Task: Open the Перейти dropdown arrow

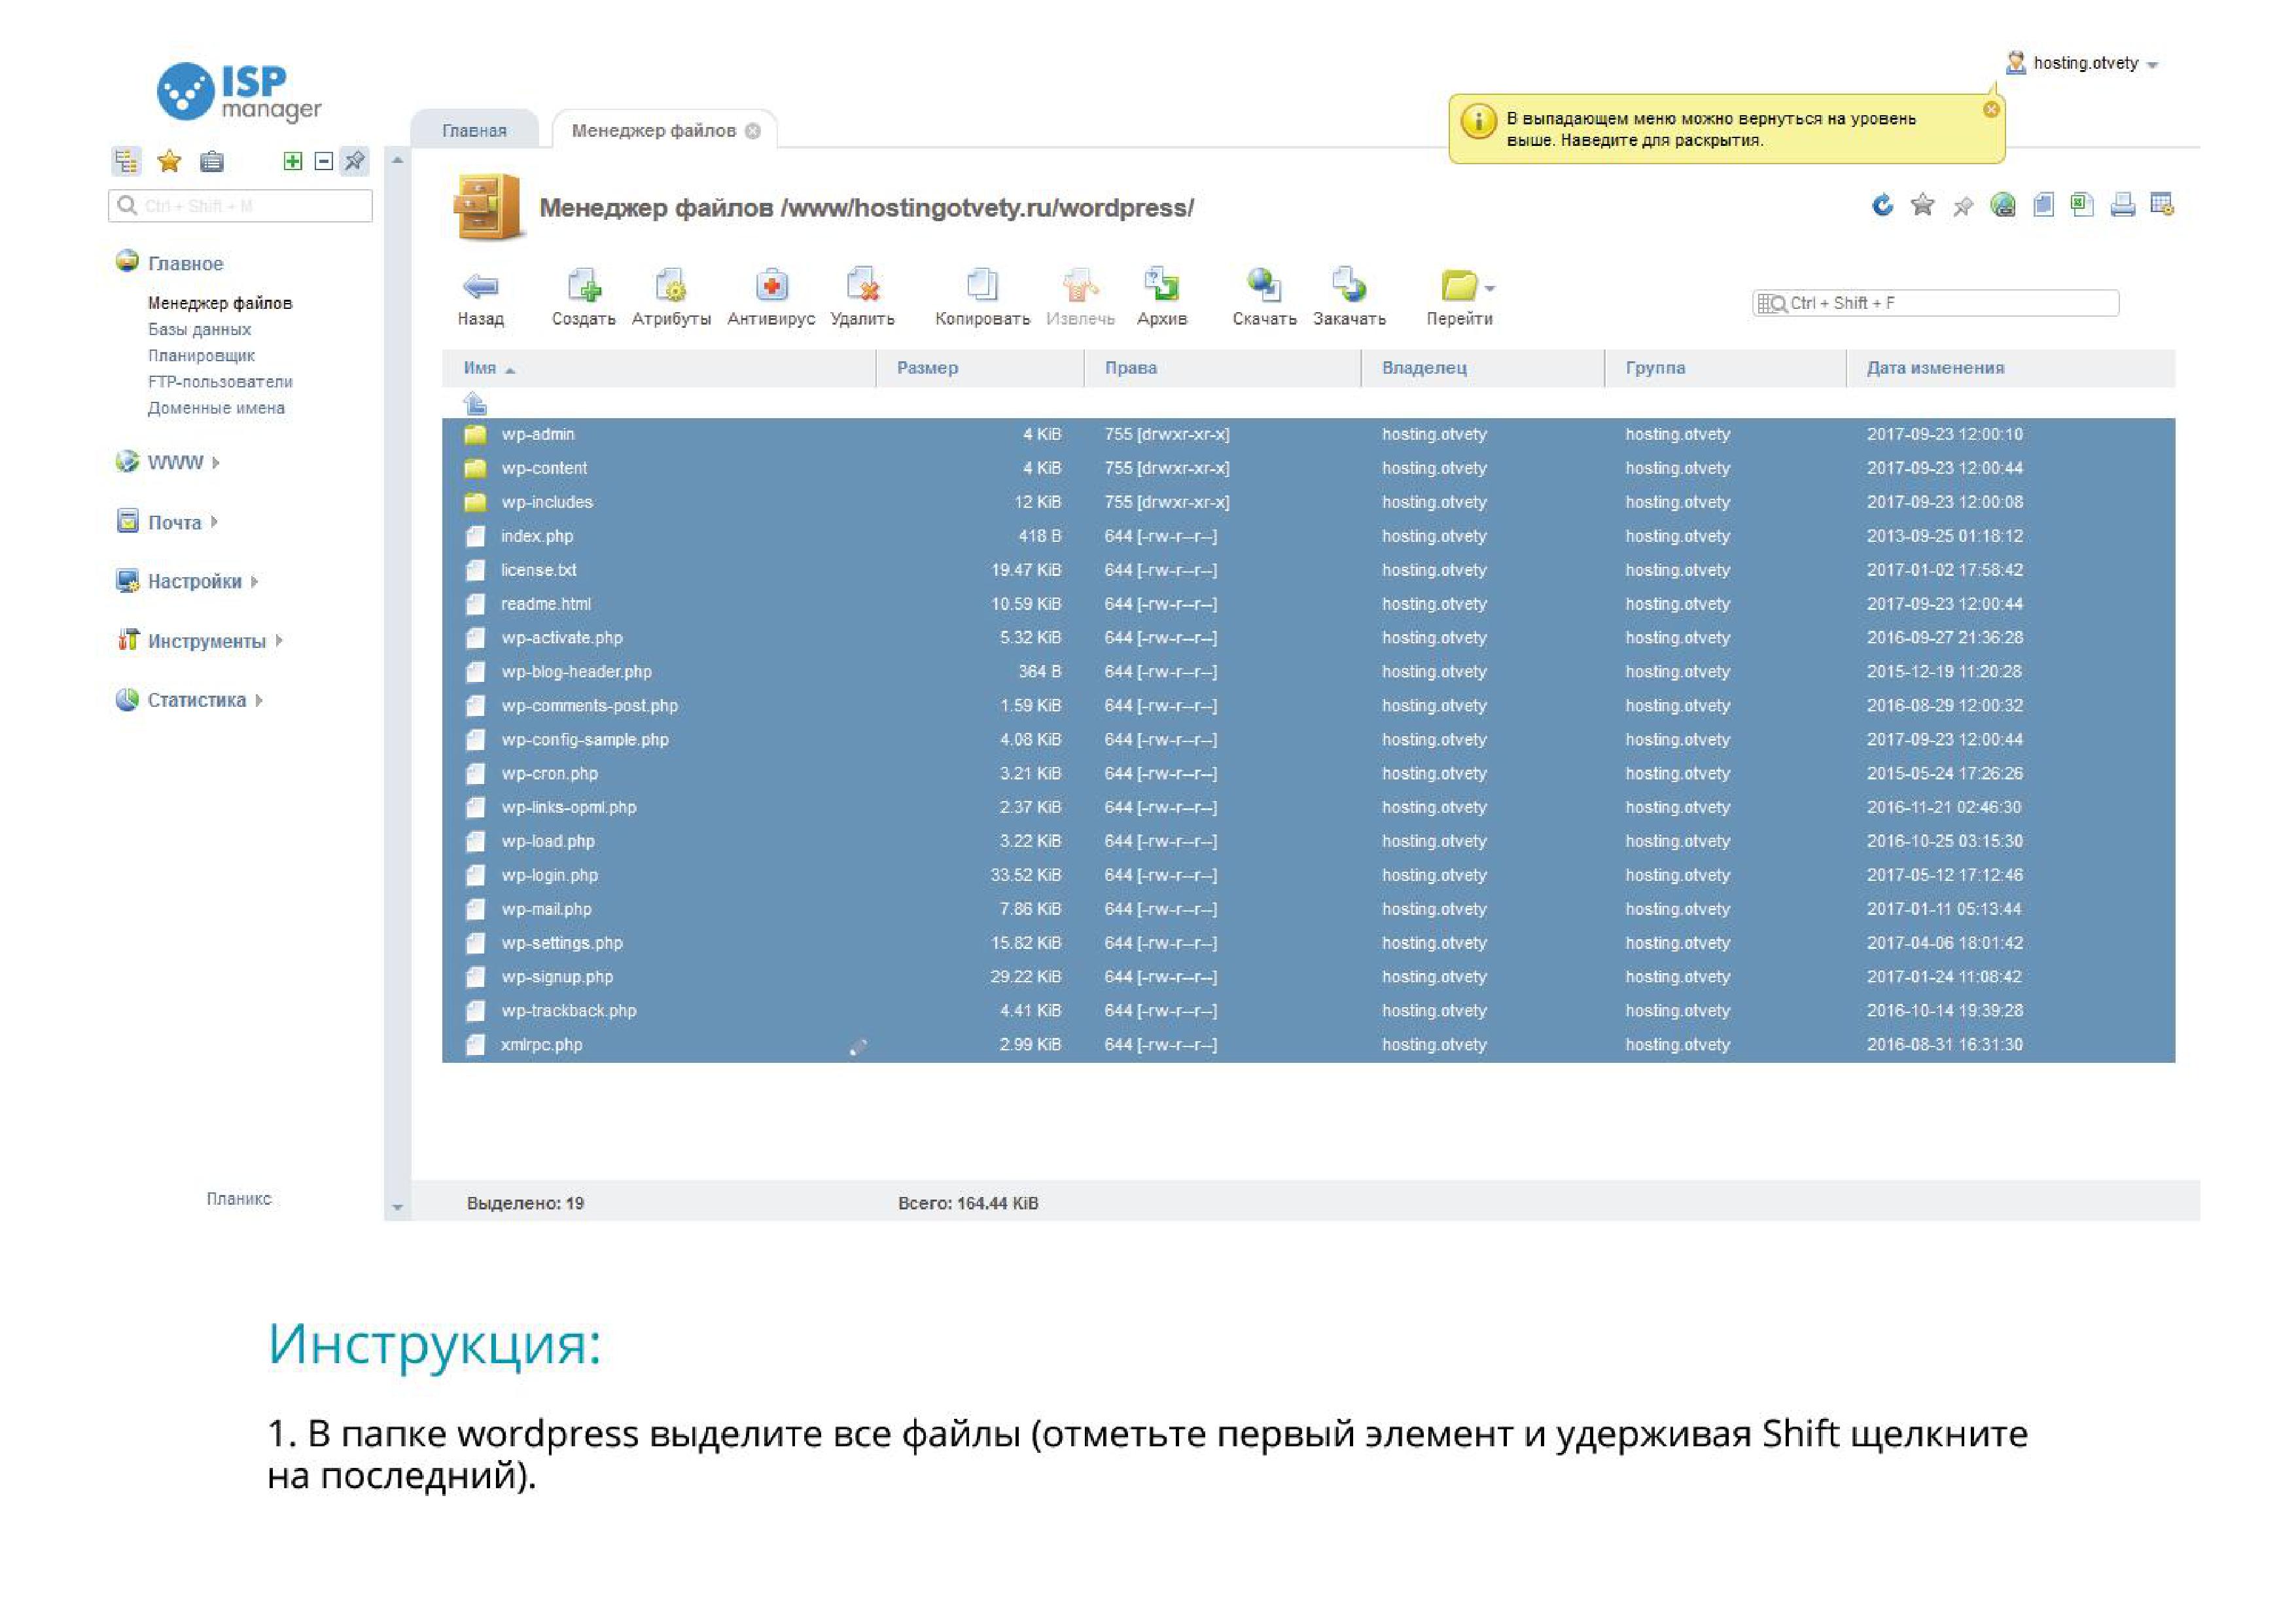Action: [x=1490, y=289]
